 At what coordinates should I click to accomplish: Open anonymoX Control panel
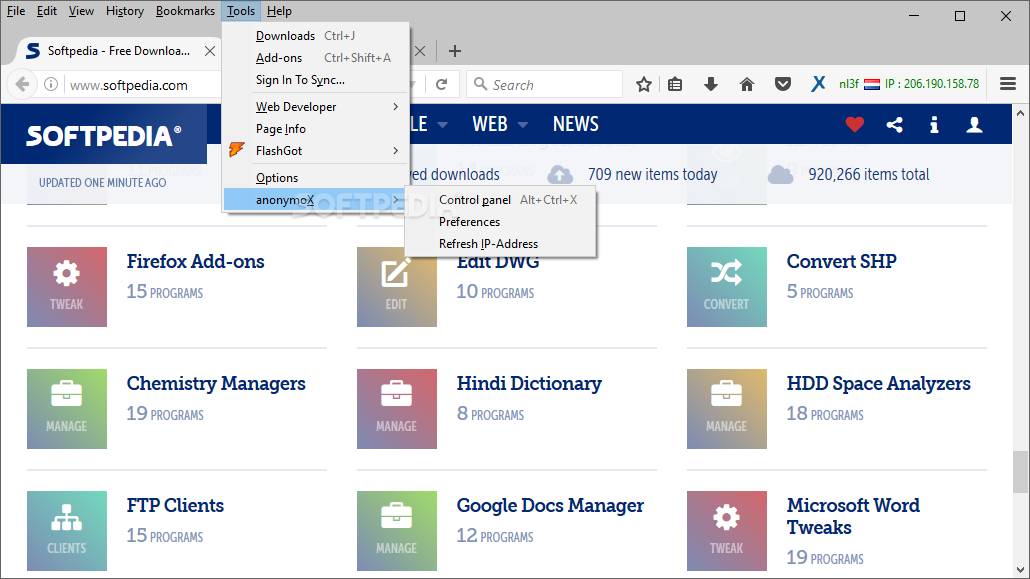point(501,200)
